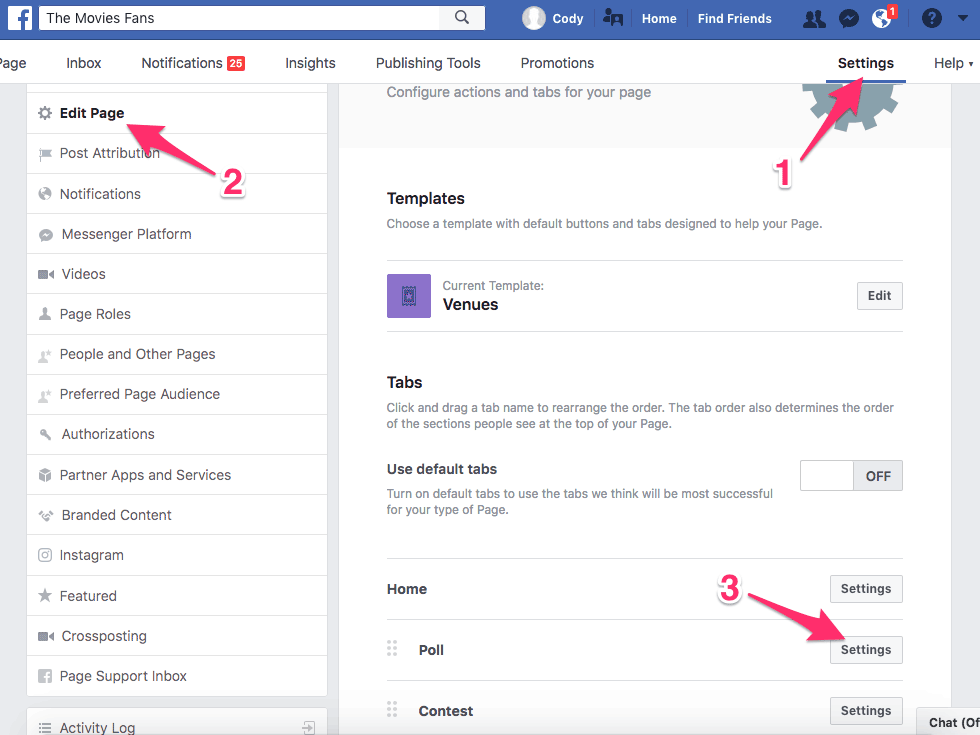This screenshot has width=980, height=735.
Task: Click the Instagram icon in the sidebar
Action: (x=44, y=555)
